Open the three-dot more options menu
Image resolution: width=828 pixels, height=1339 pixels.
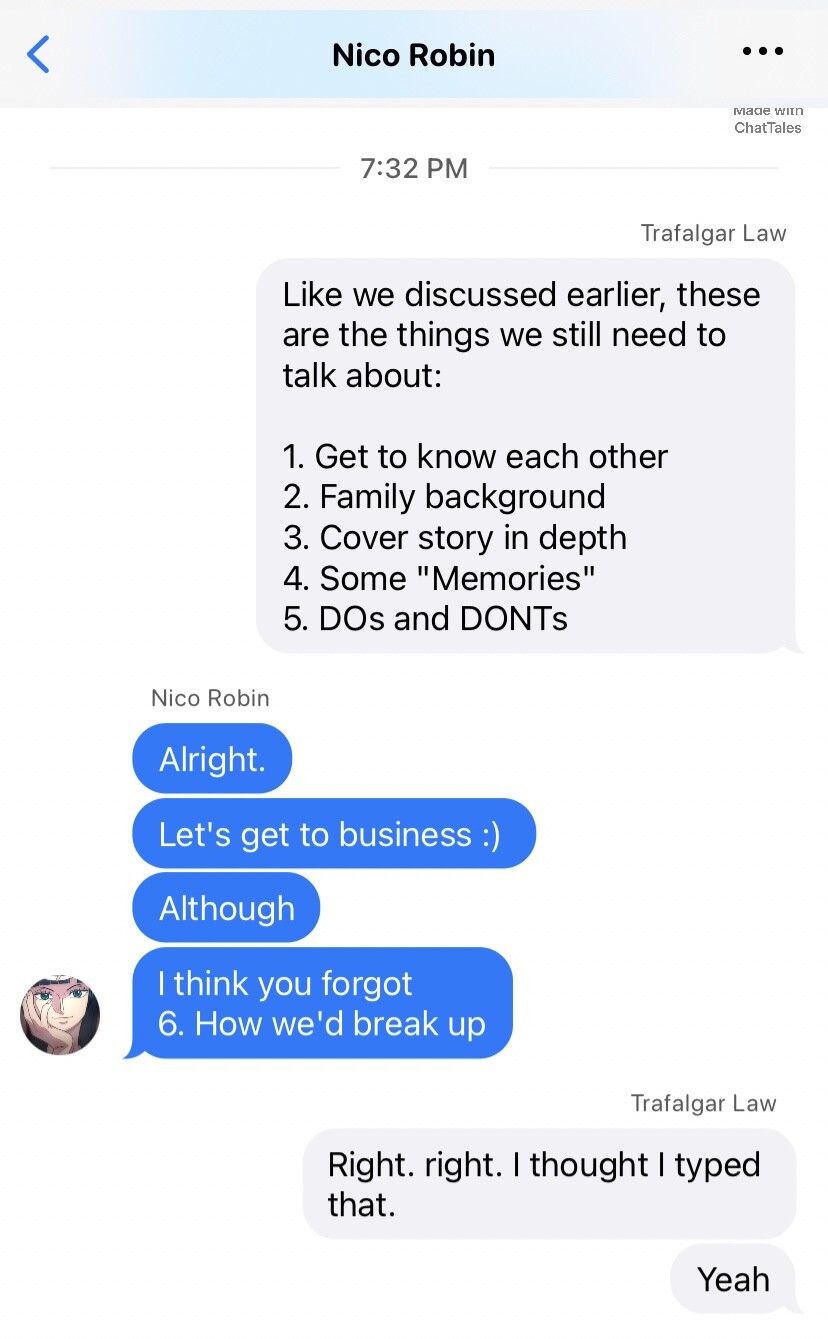(x=763, y=51)
